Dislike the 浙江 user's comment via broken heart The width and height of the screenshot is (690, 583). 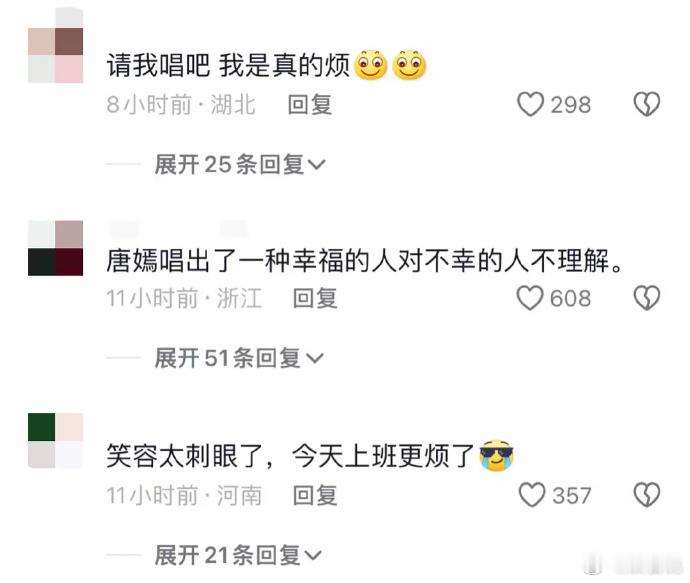coord(646,298)
